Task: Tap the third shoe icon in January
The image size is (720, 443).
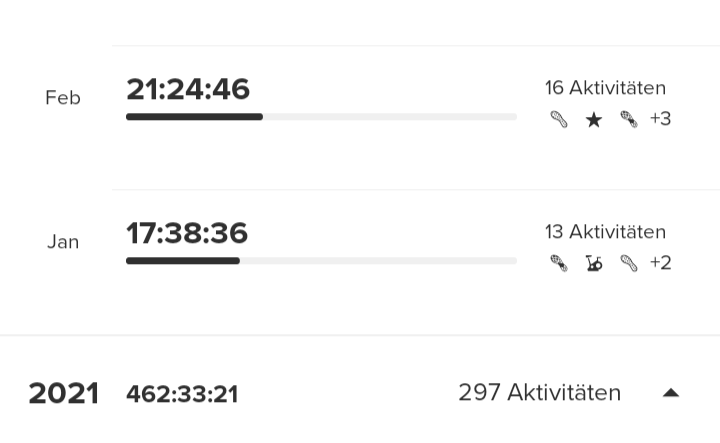Action: (629, 264)
